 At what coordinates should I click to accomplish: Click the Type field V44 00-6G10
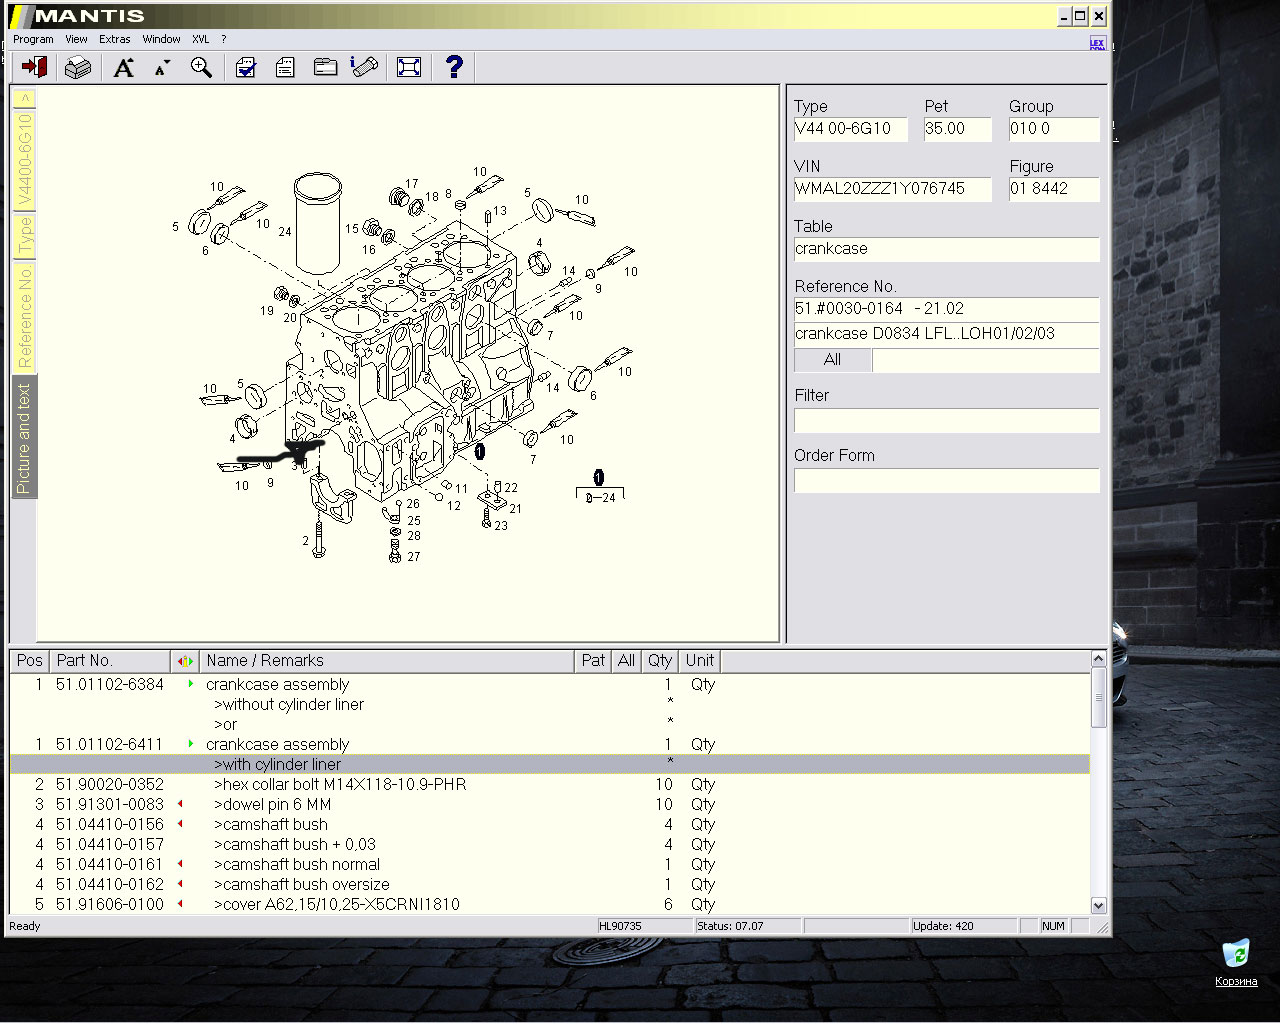pyautogui.click(x=850, y=129)
